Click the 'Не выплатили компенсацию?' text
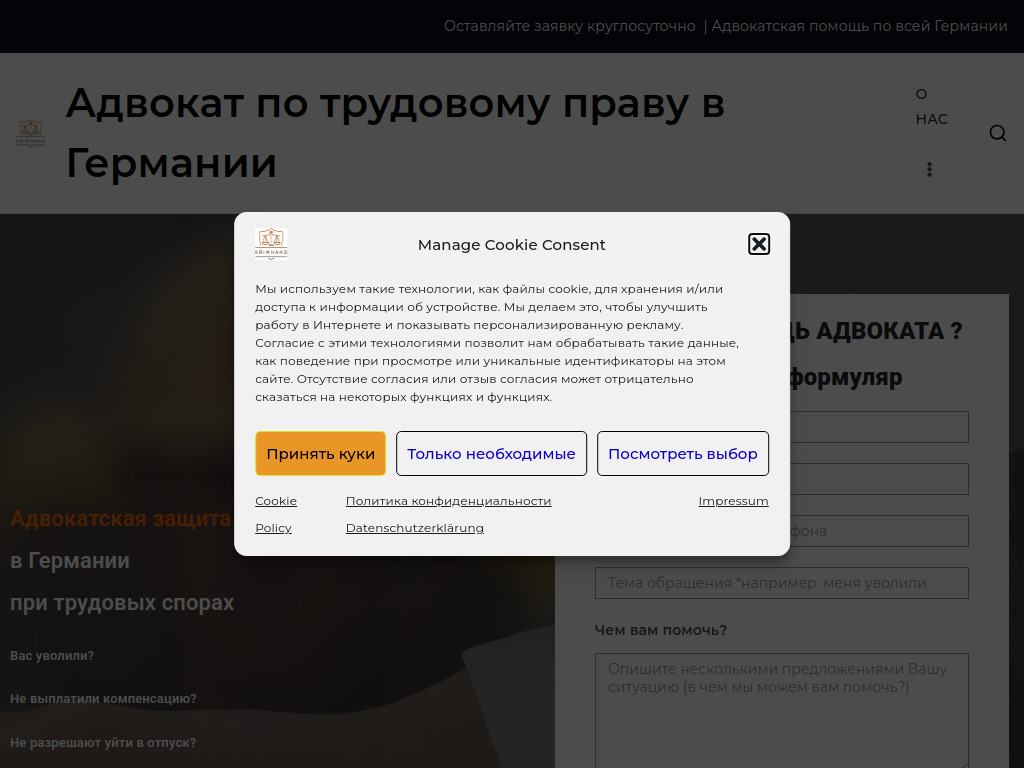This screenshot has width=1024, height=768. (103, 699)
